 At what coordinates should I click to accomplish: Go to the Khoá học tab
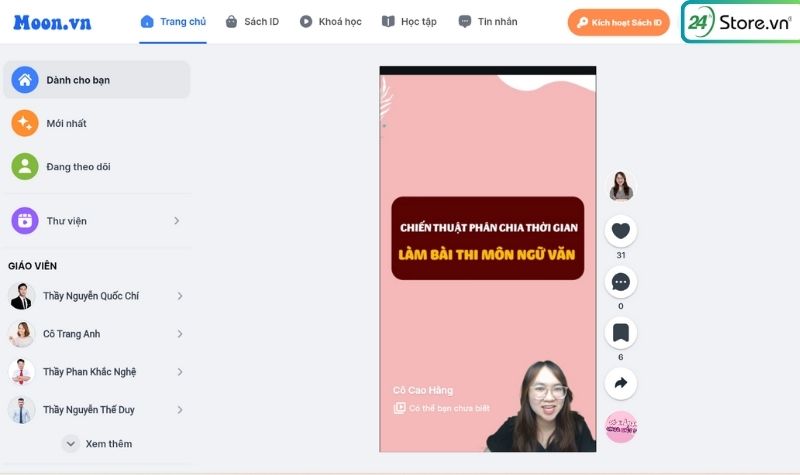(x=330, y=22)
